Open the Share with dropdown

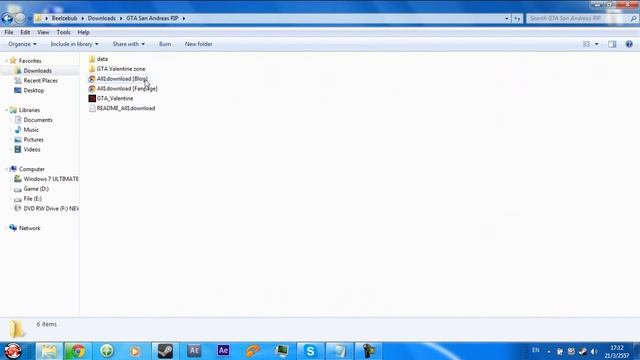[129, 44]
